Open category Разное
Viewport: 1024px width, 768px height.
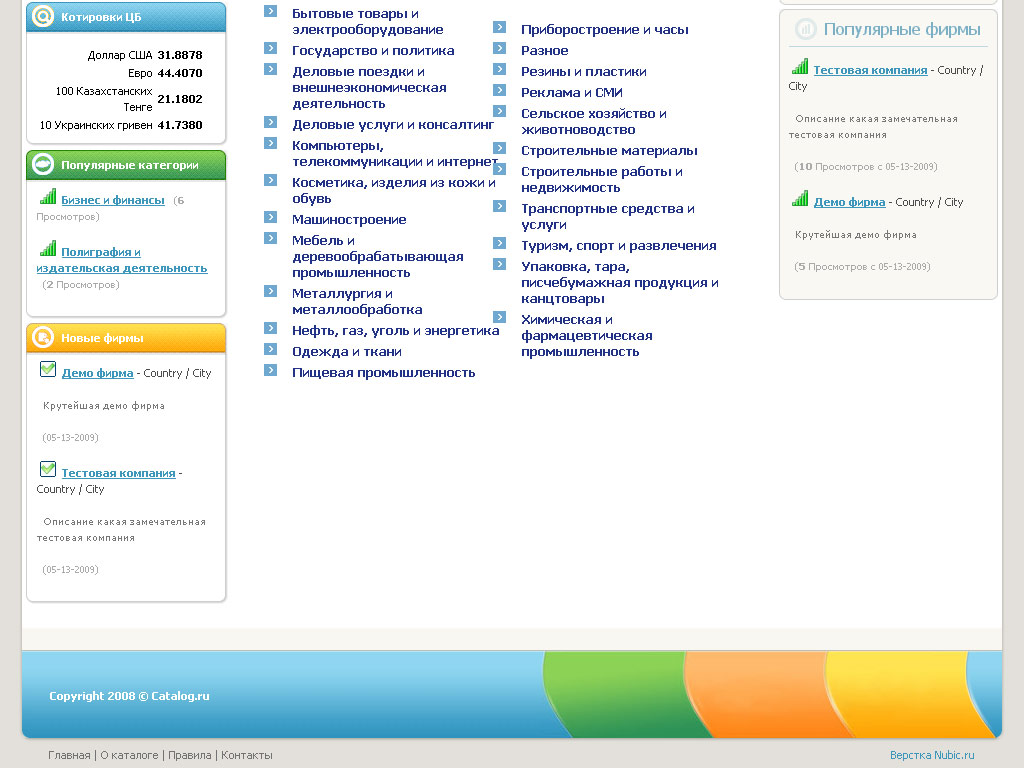click(545, 50)
